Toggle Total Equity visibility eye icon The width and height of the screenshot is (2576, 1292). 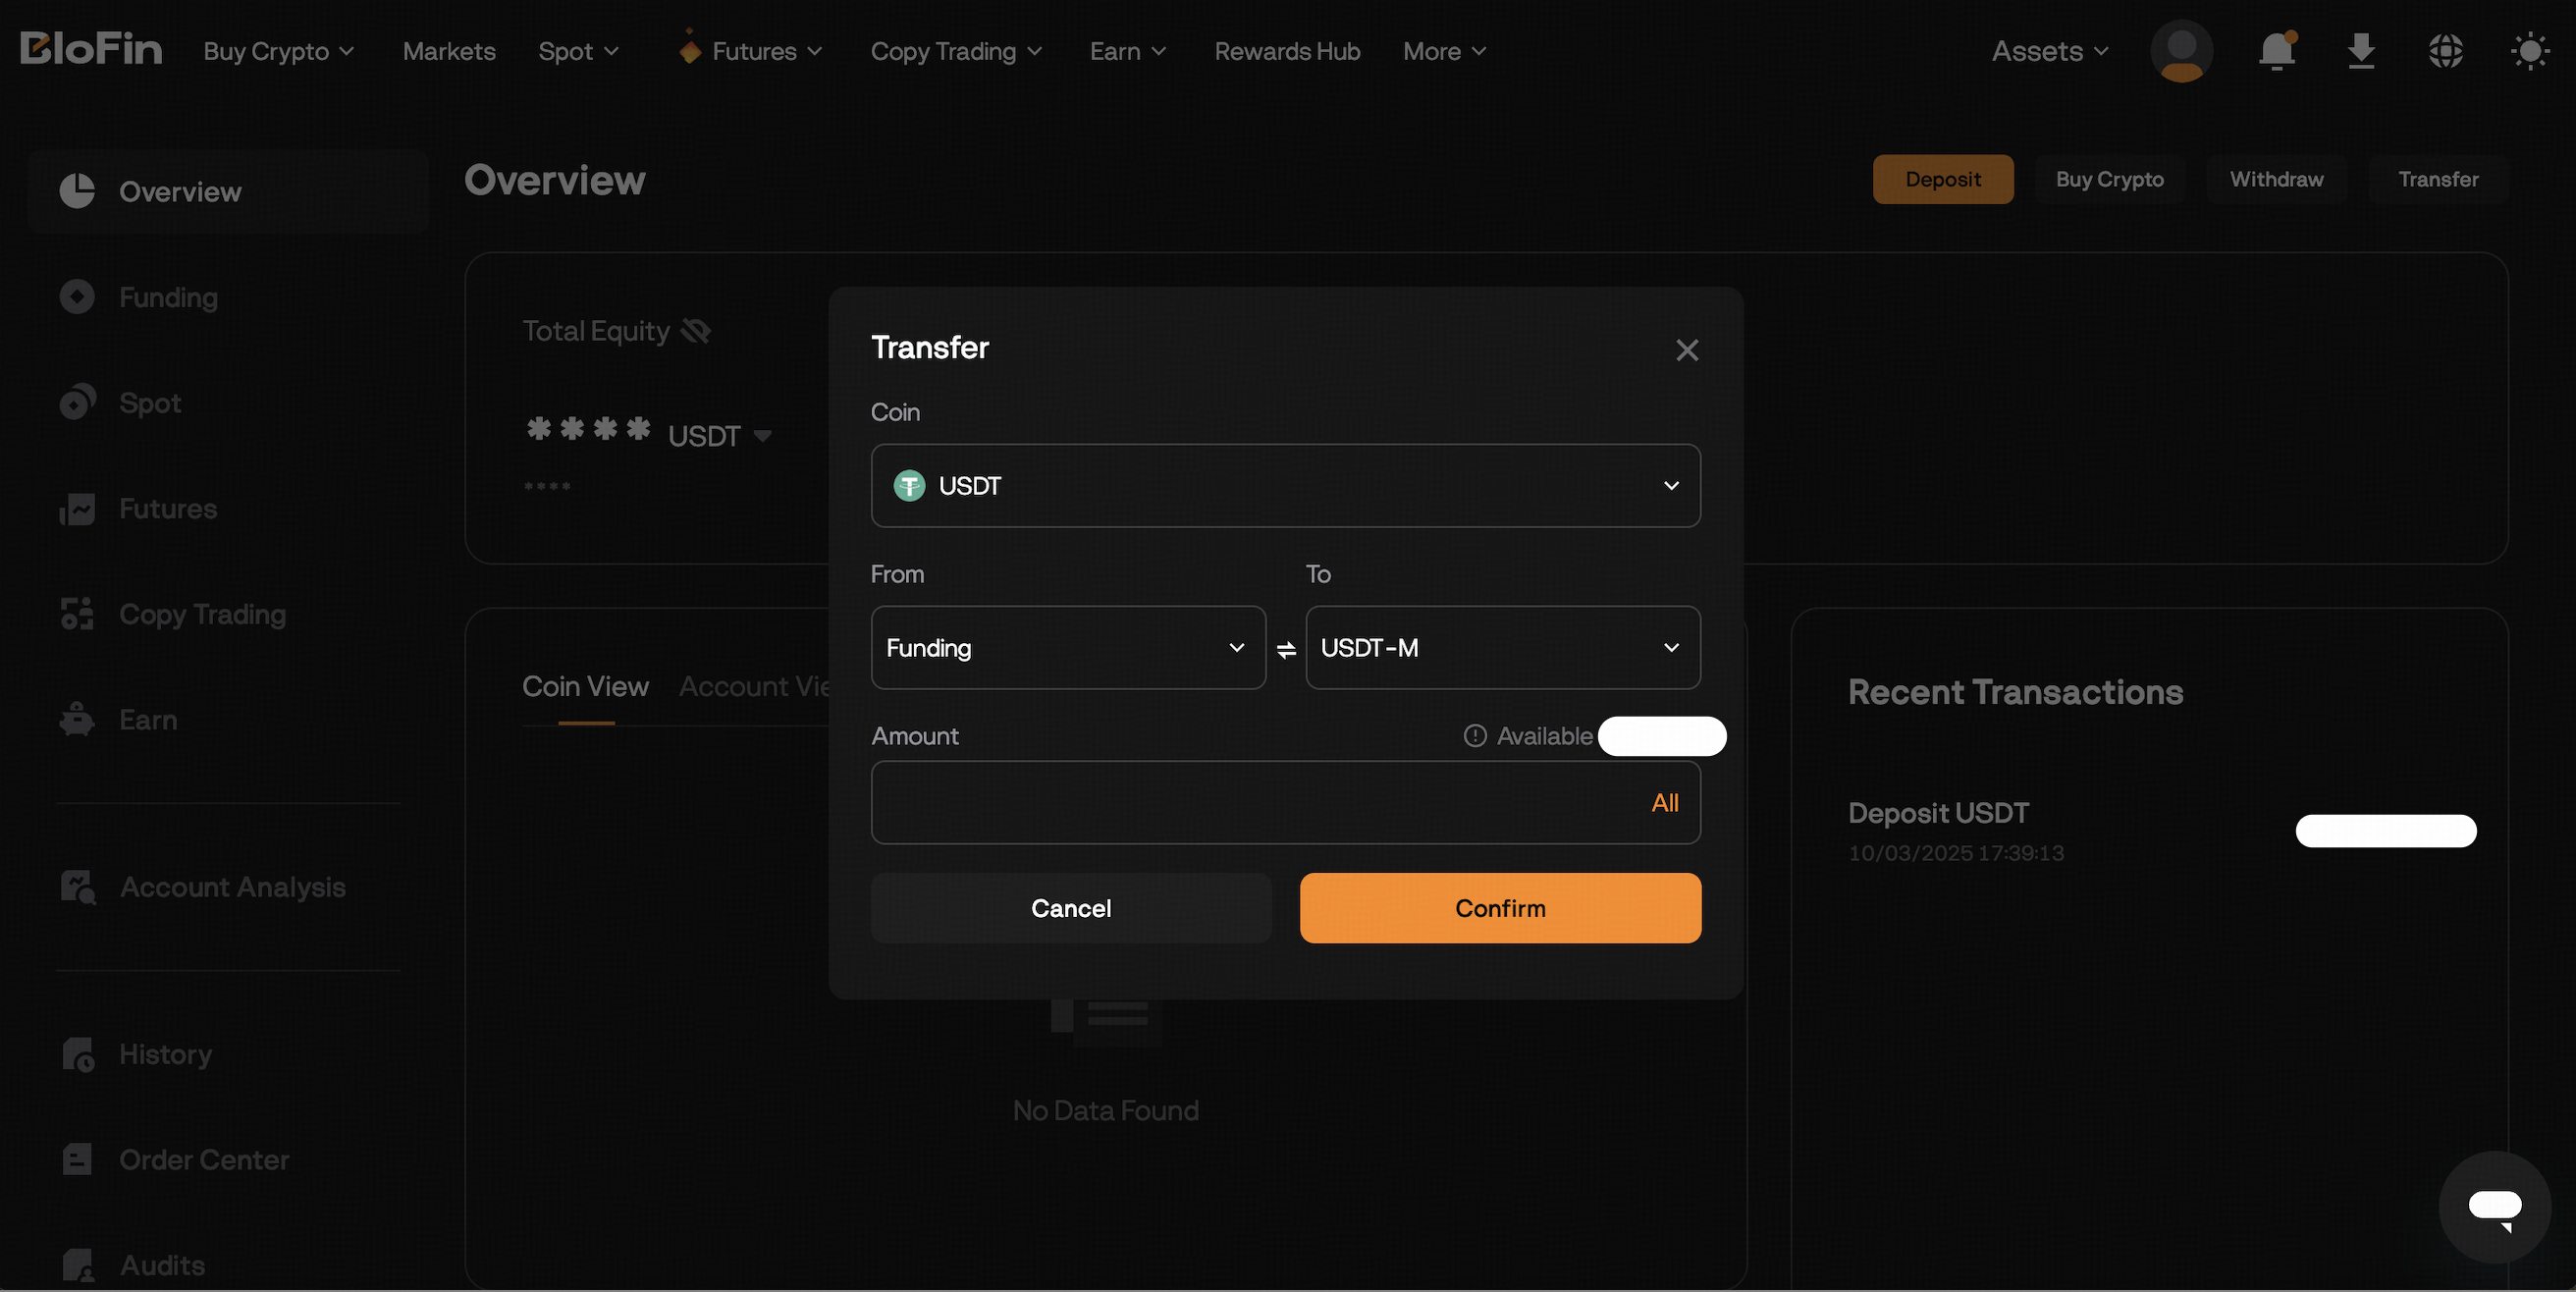[x=695, y=331]
